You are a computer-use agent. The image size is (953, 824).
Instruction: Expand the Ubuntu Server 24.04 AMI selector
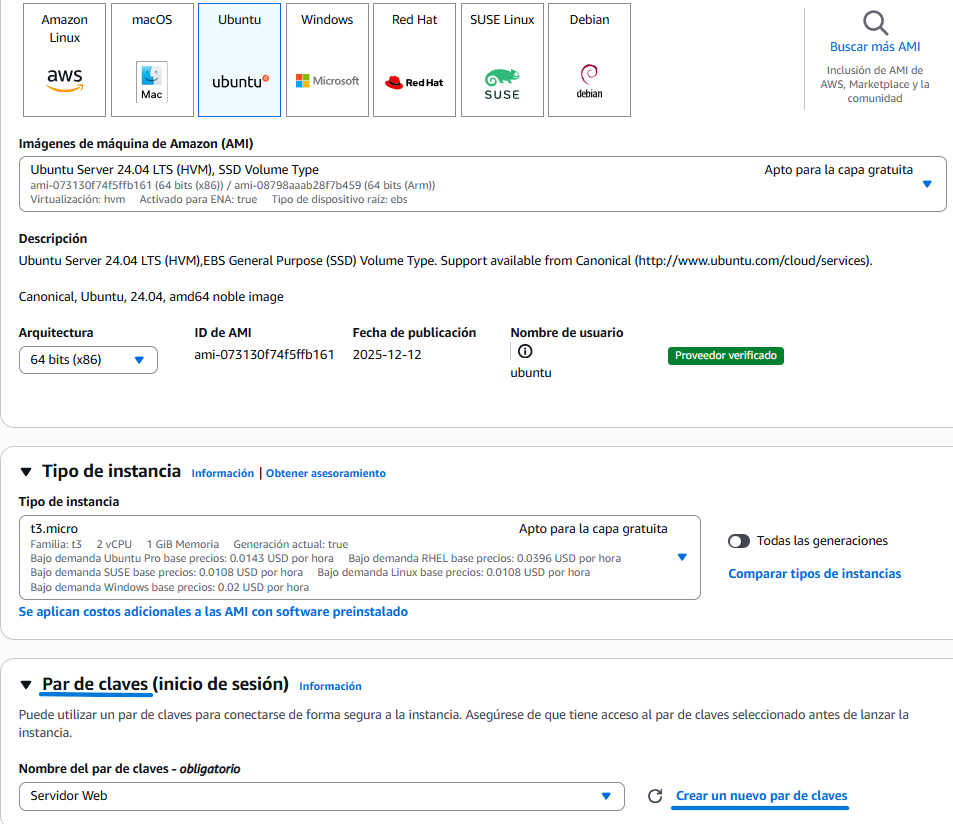(x=925, y=183)
